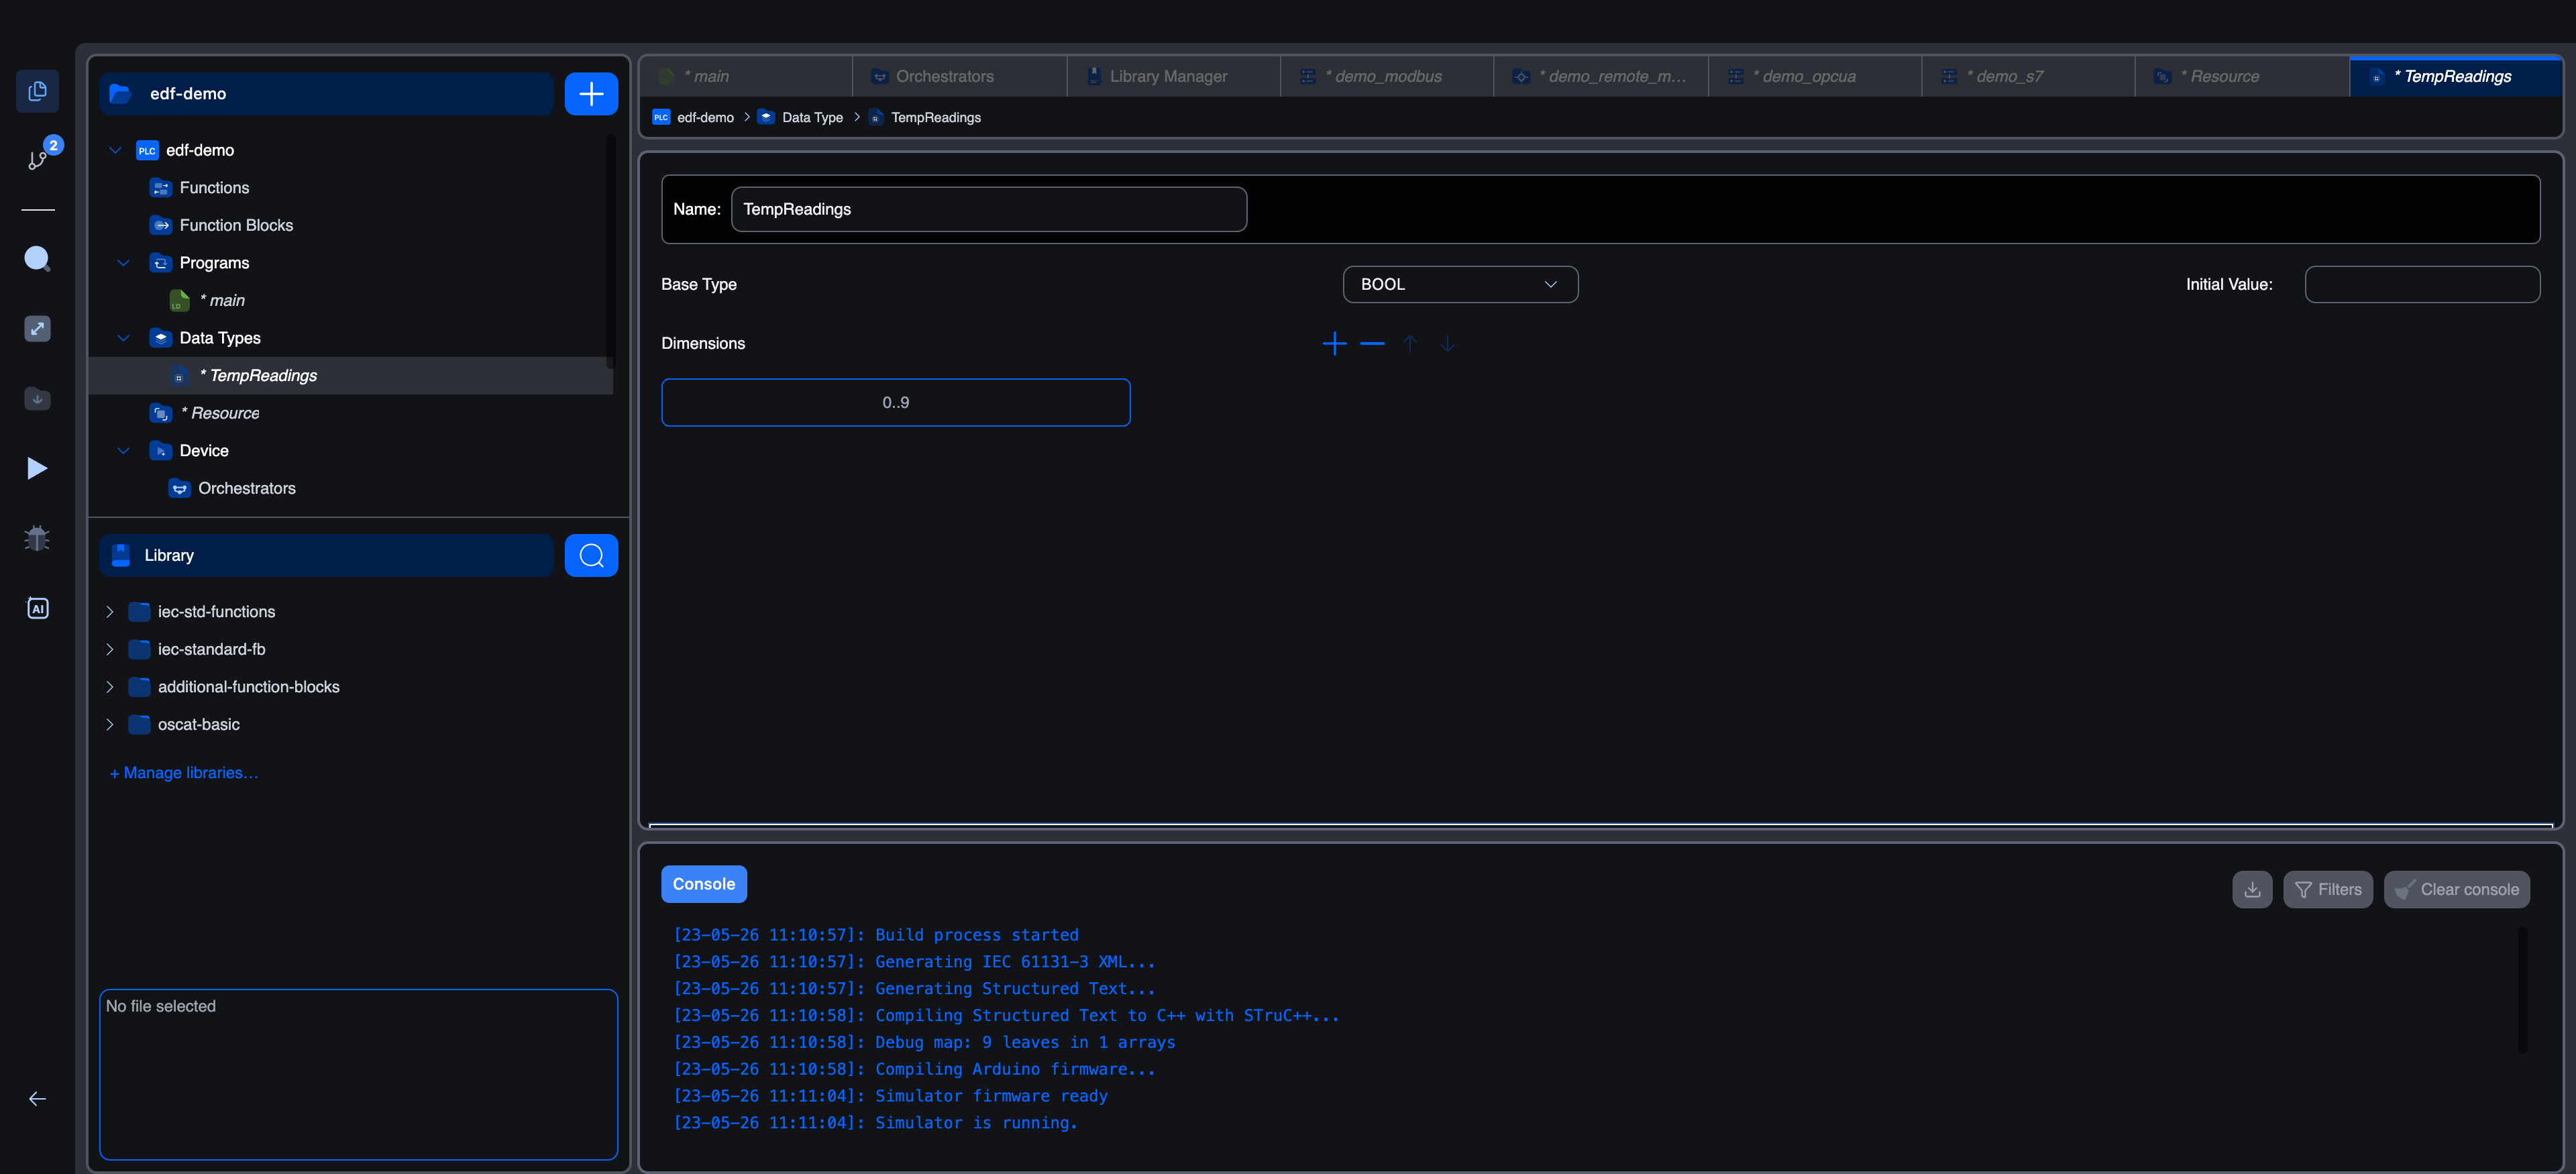
Task: Collapse the edf-demo project node
Action: 115,150
